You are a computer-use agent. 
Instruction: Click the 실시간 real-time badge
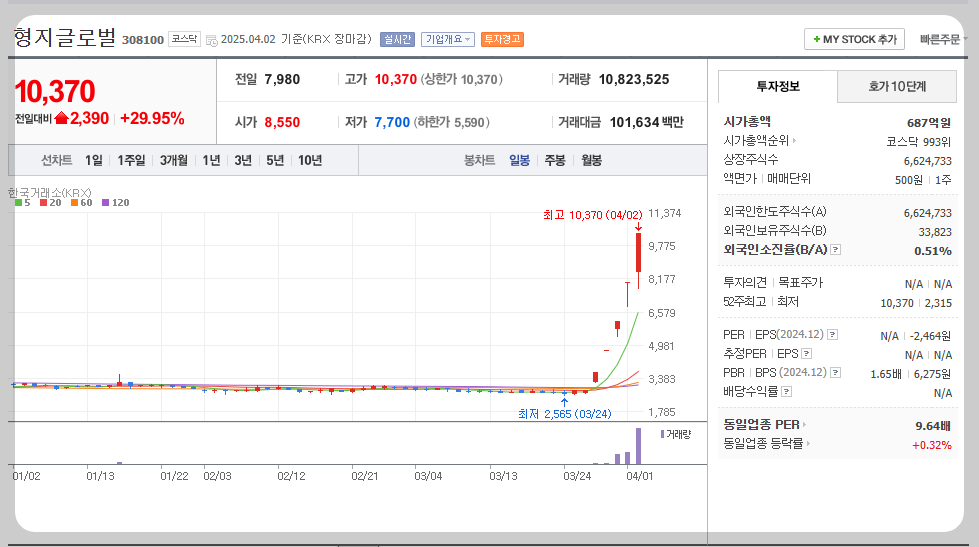(397, 39)
